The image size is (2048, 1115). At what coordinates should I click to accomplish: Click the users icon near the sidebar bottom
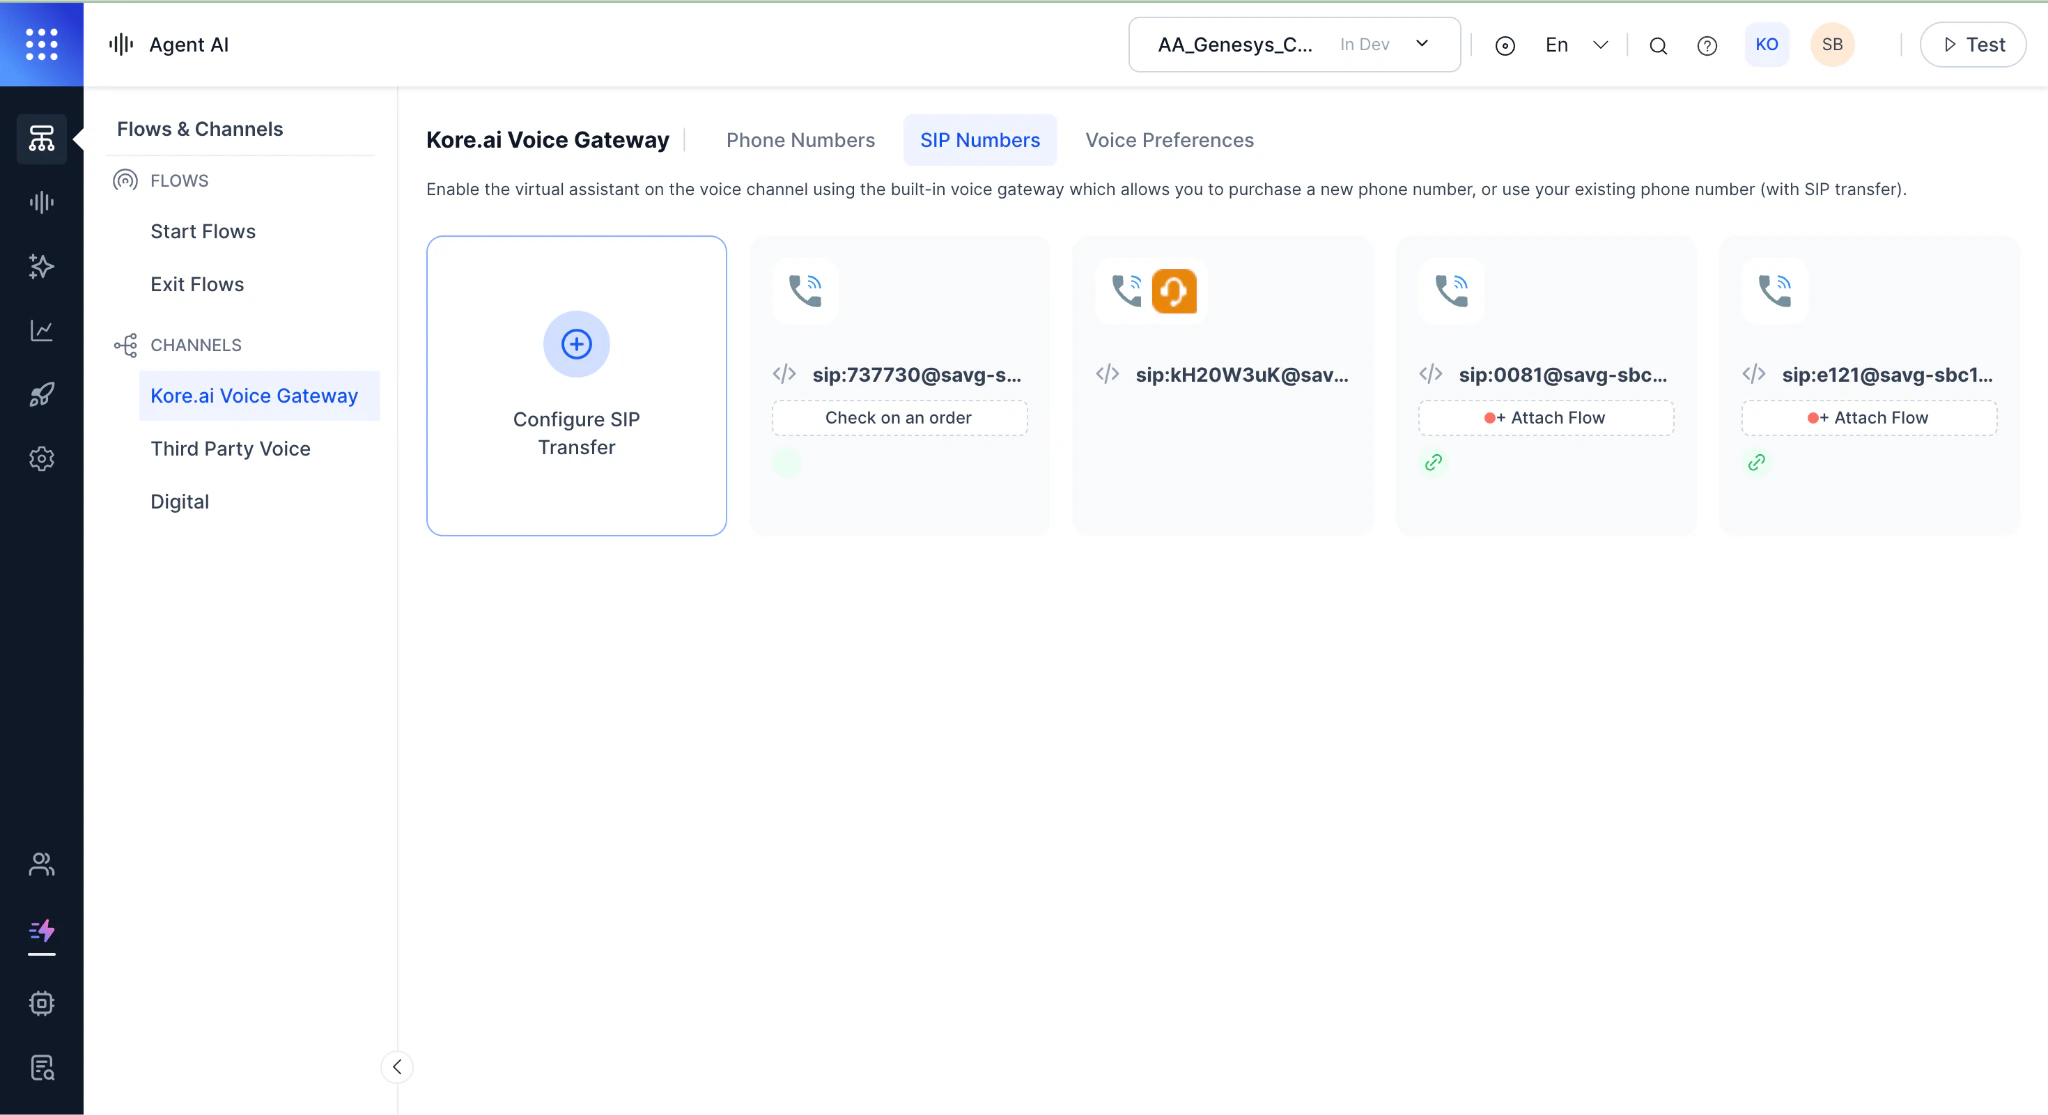coord(42,864)
